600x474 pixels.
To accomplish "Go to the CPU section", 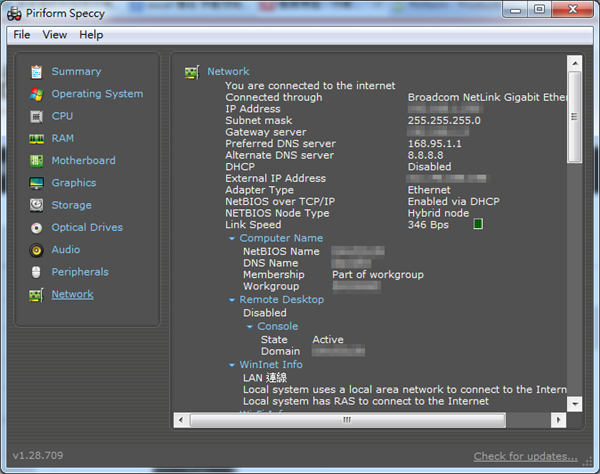I will coord(62,116).
